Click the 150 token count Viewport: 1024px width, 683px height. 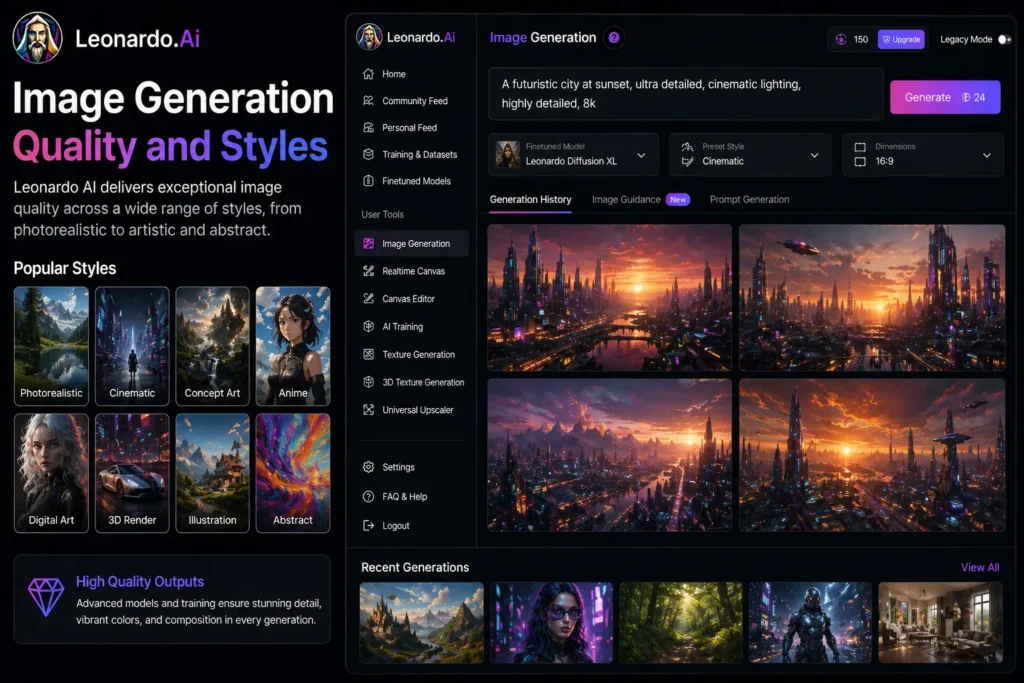click(x=861, y=39)
